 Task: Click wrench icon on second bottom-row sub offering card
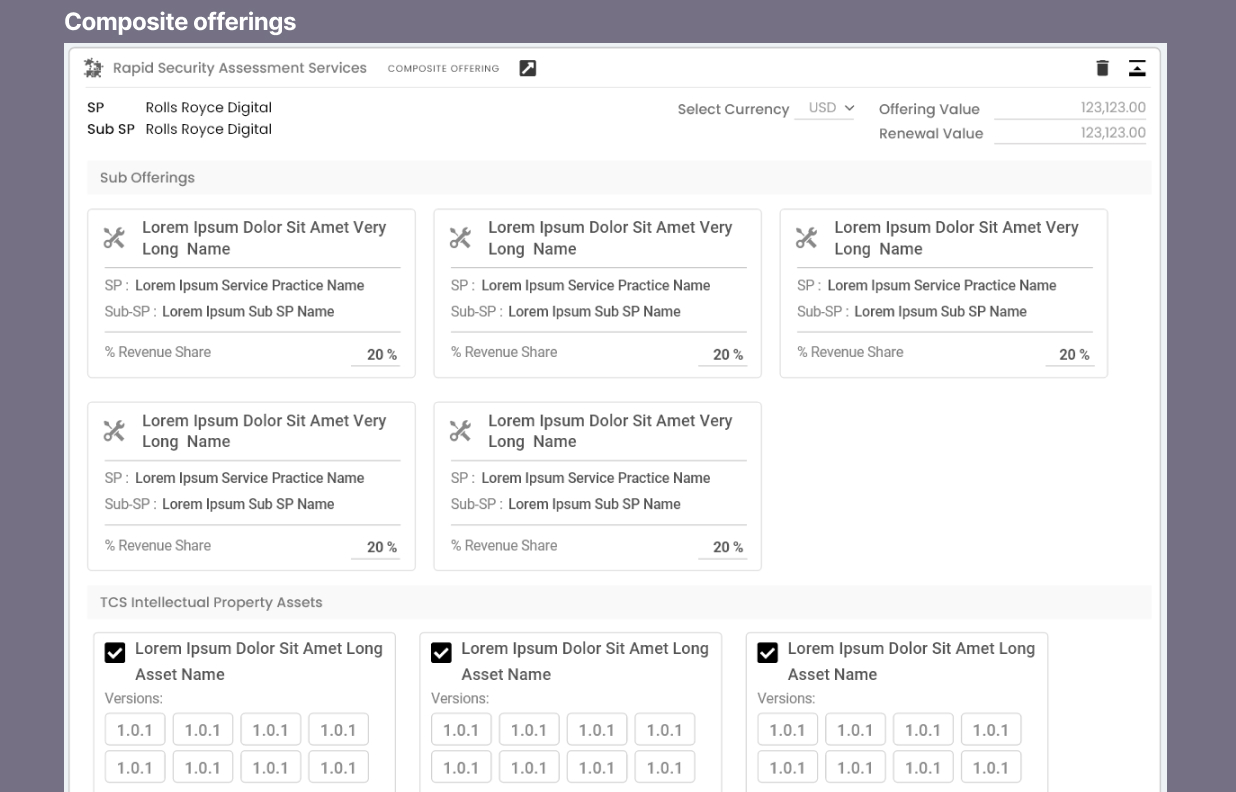460,431
